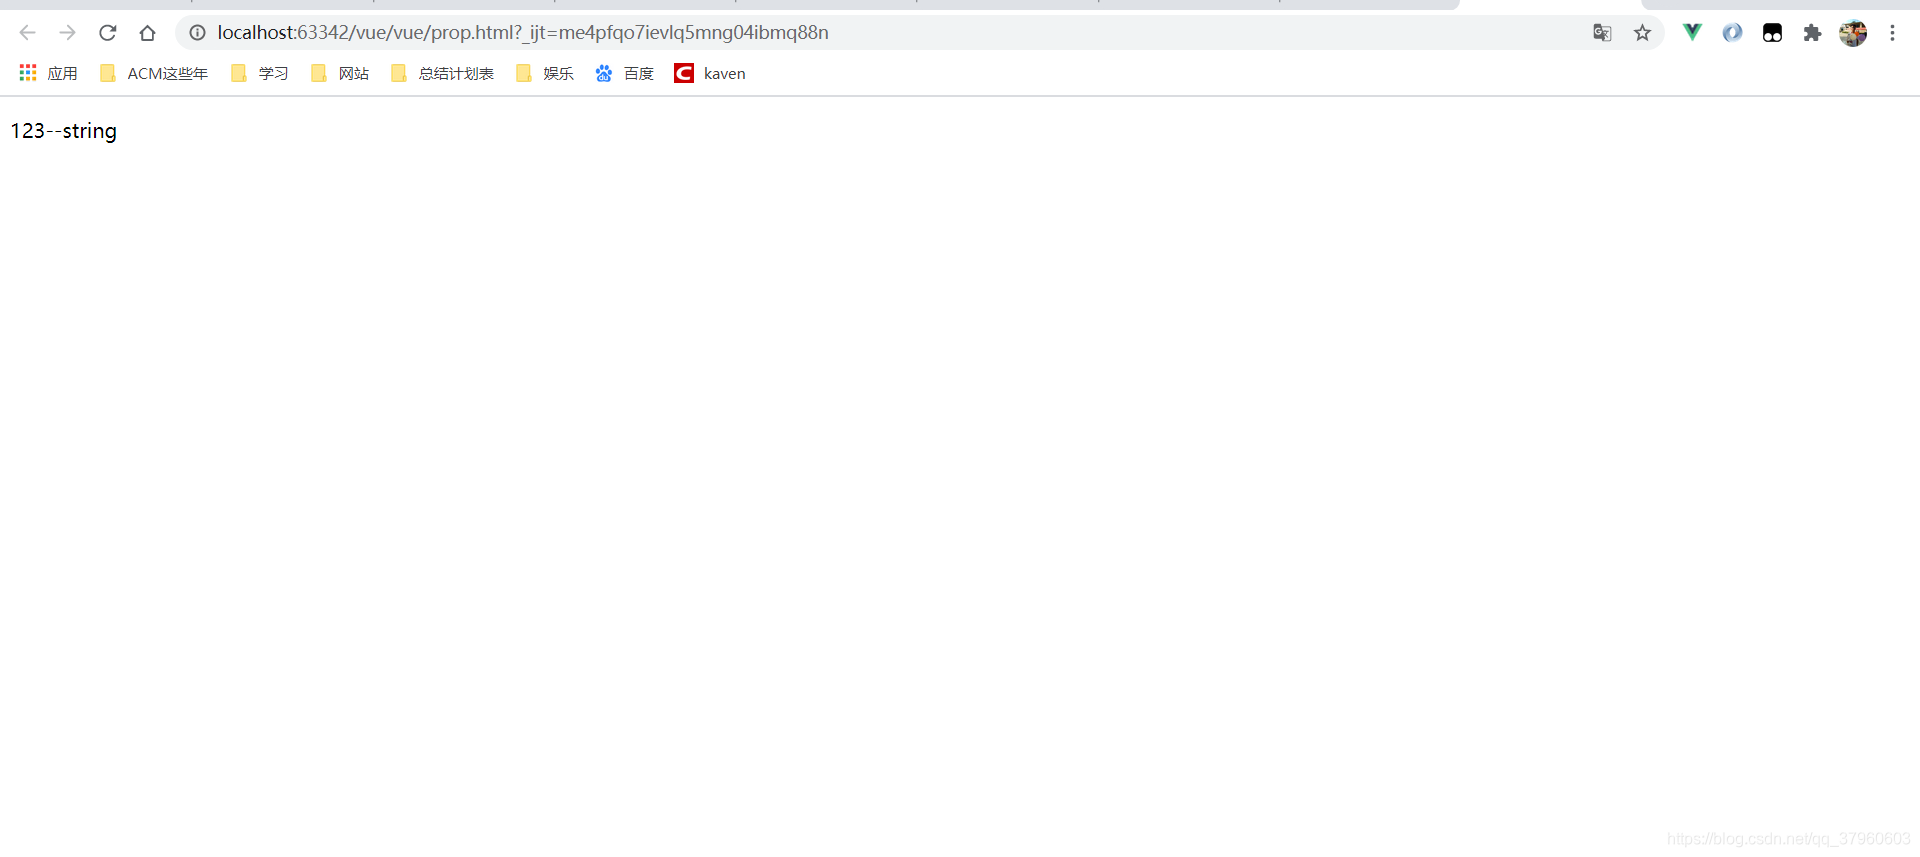Screen dimensions: 1920x857
Task: Go to the home page
Action: (147, 33)
